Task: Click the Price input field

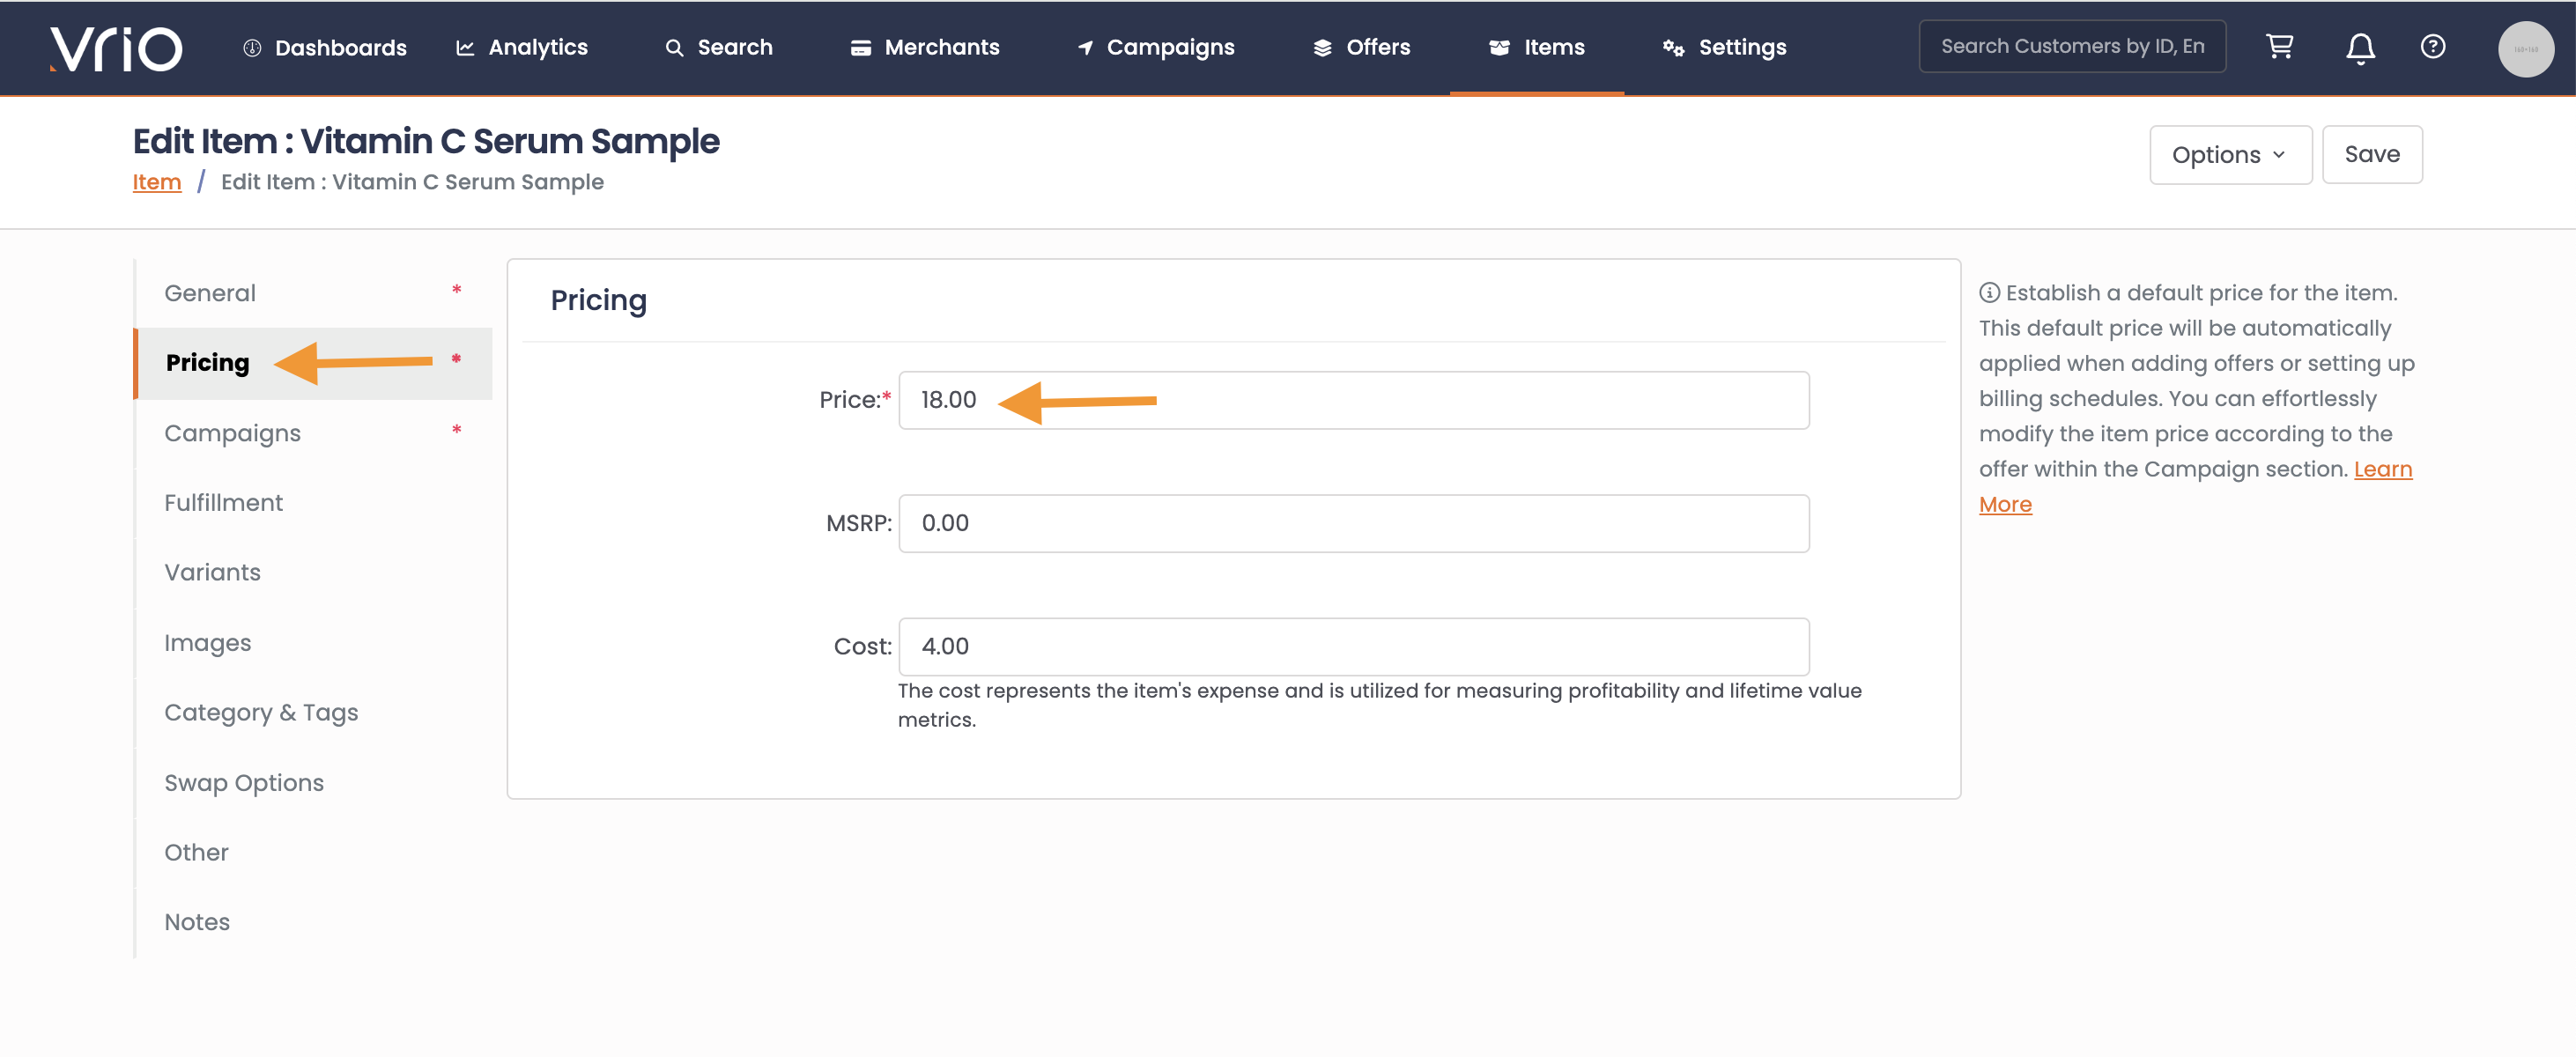Action: pos(1354,400)
